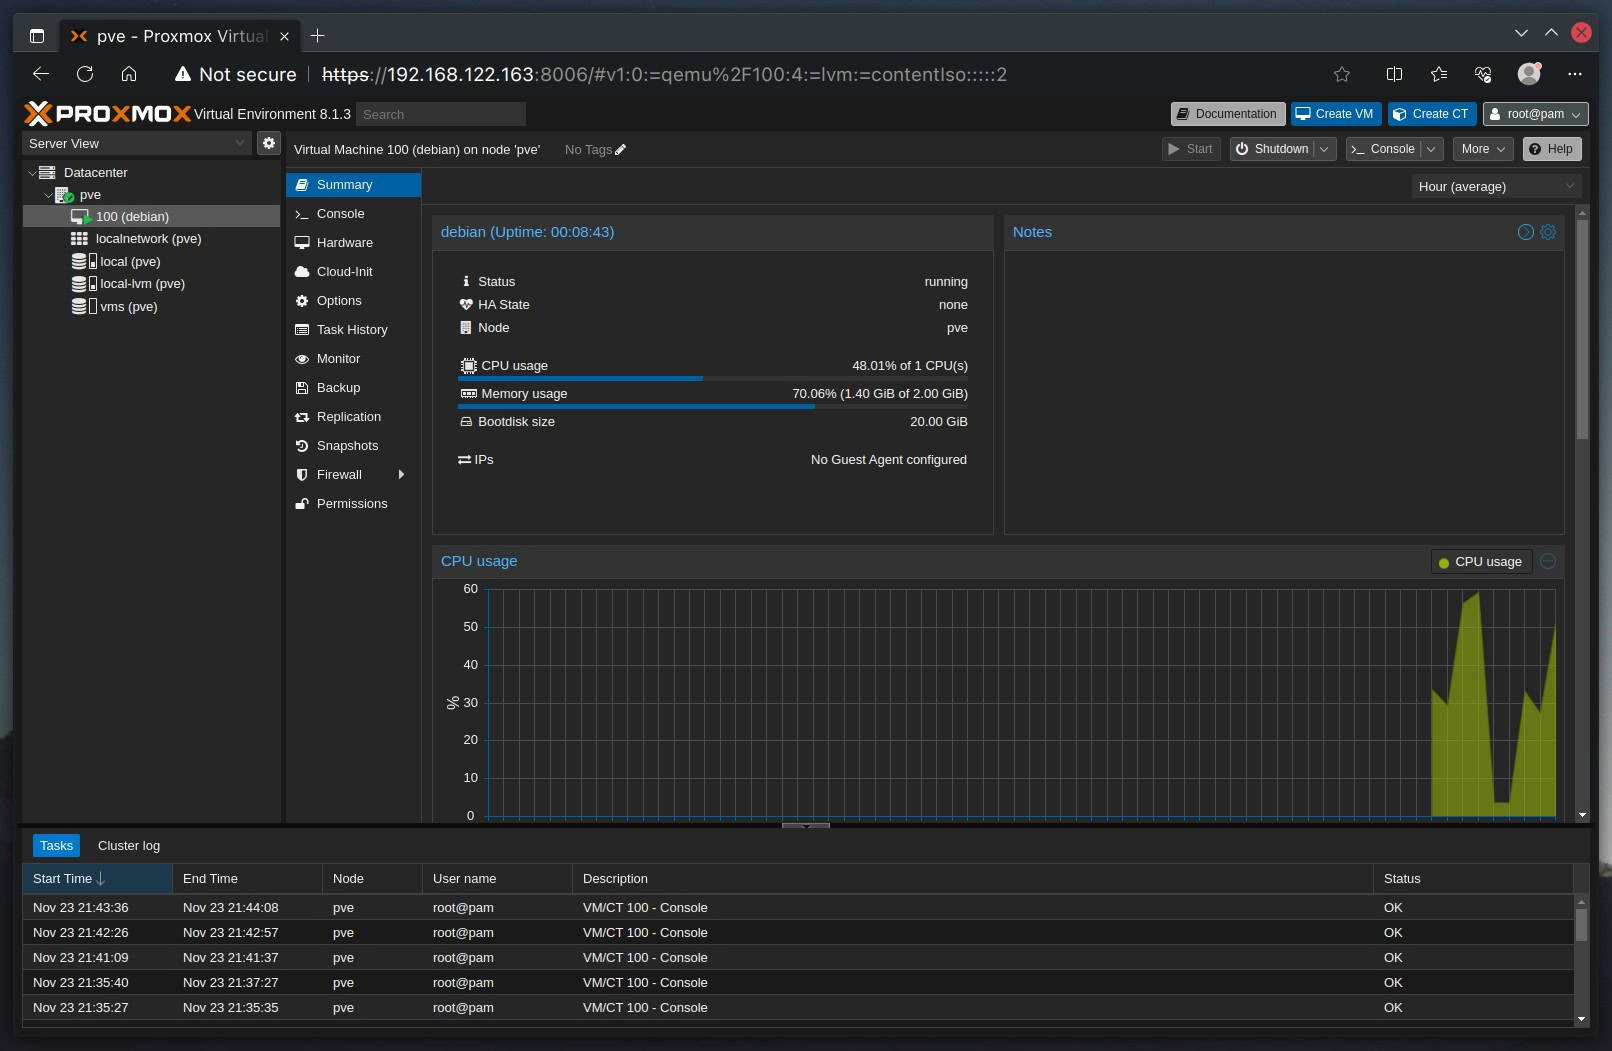Open browser tab actions icon
Image resolution: width=1612 pixels, height=1051 pixels.
37,36
